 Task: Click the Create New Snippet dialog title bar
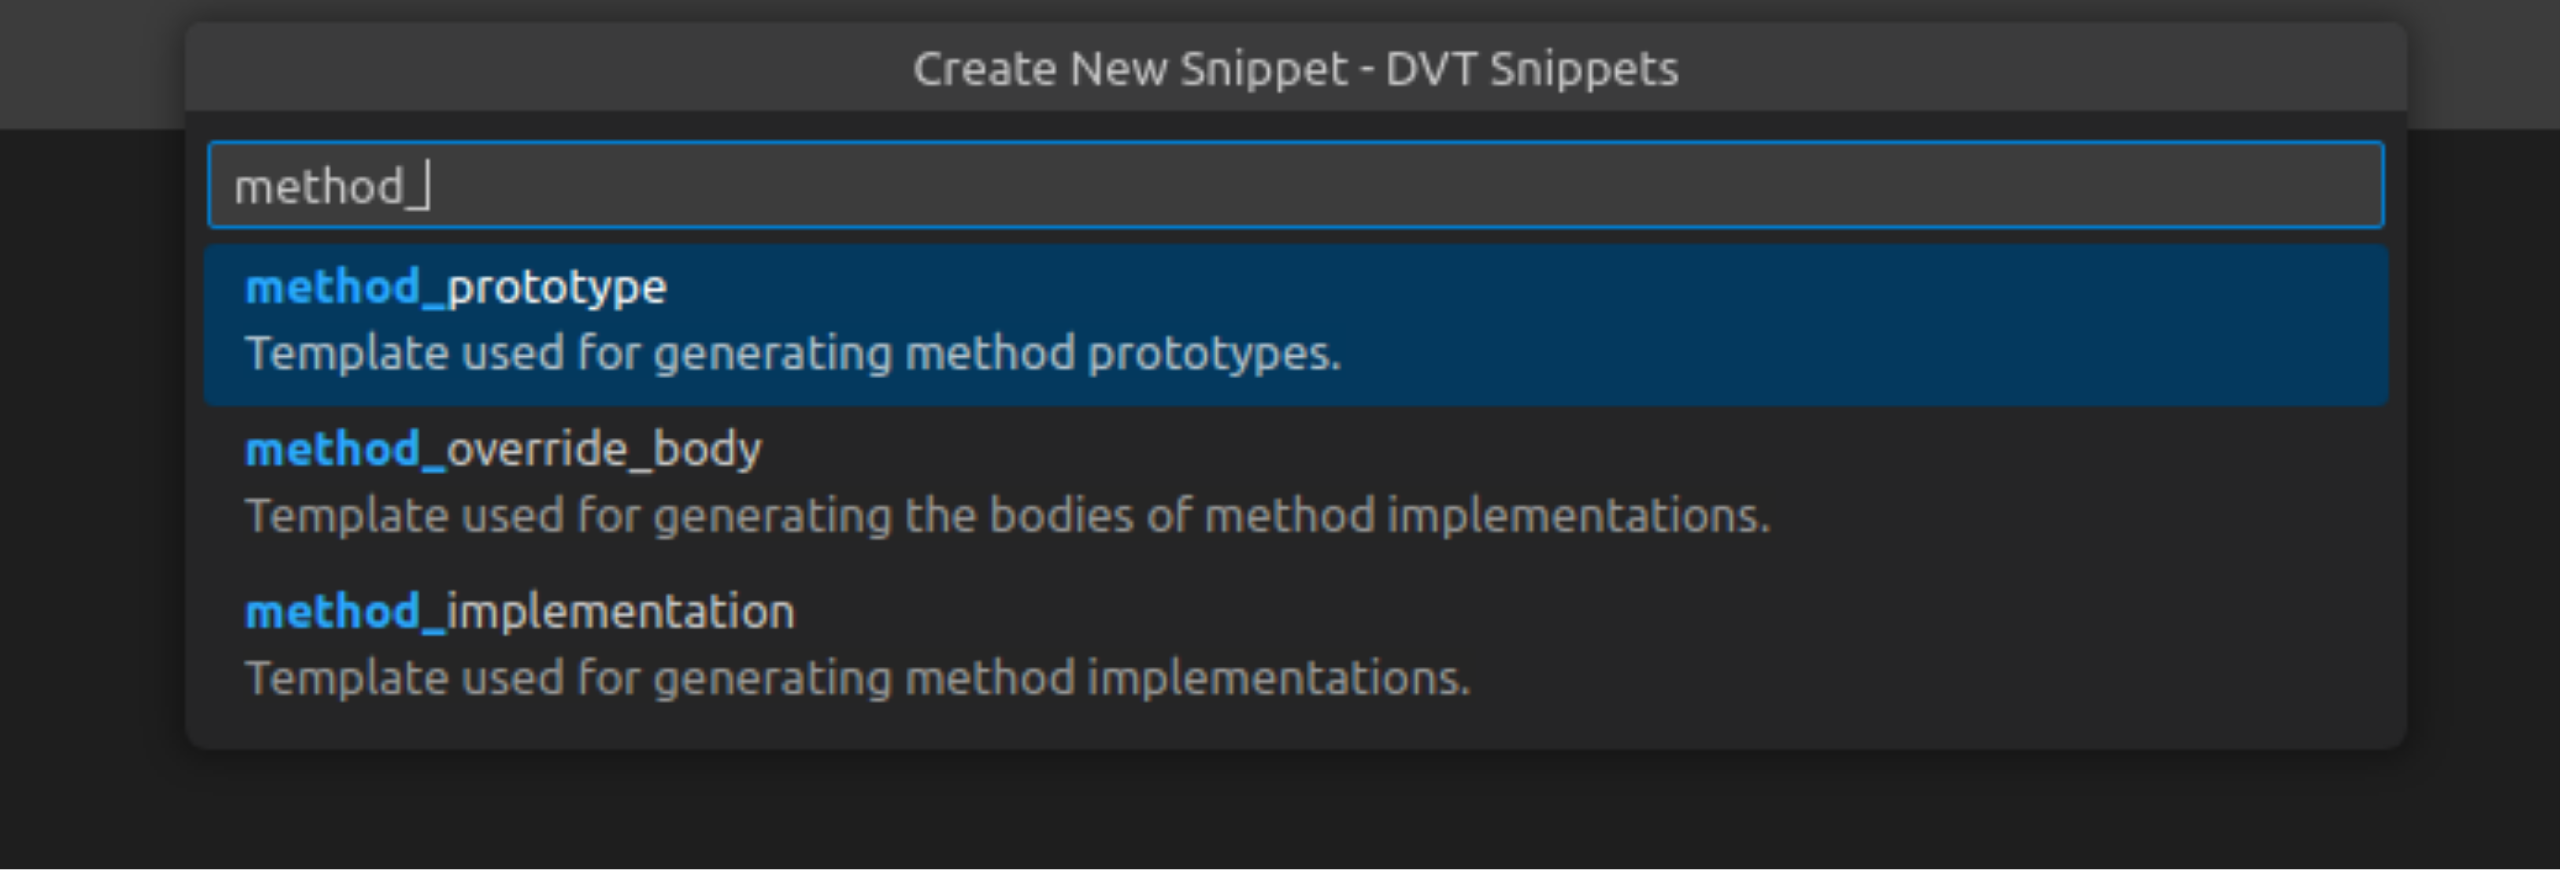tap(1296, 68)
